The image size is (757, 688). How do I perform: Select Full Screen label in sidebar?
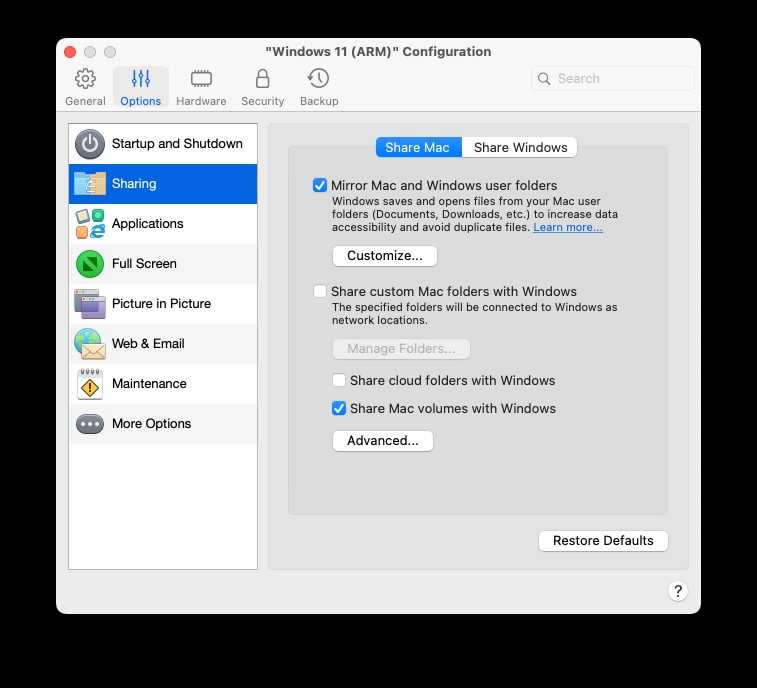click(x=144, y=264)
